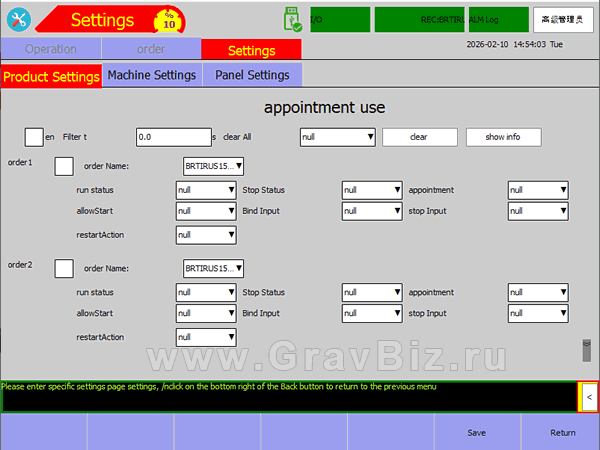Image resolution: width=600 pixels, height=450 pixels.
Task: Toggle the 'en' enable checkbox
Action: pyautogui.click(x=34, y=137)
